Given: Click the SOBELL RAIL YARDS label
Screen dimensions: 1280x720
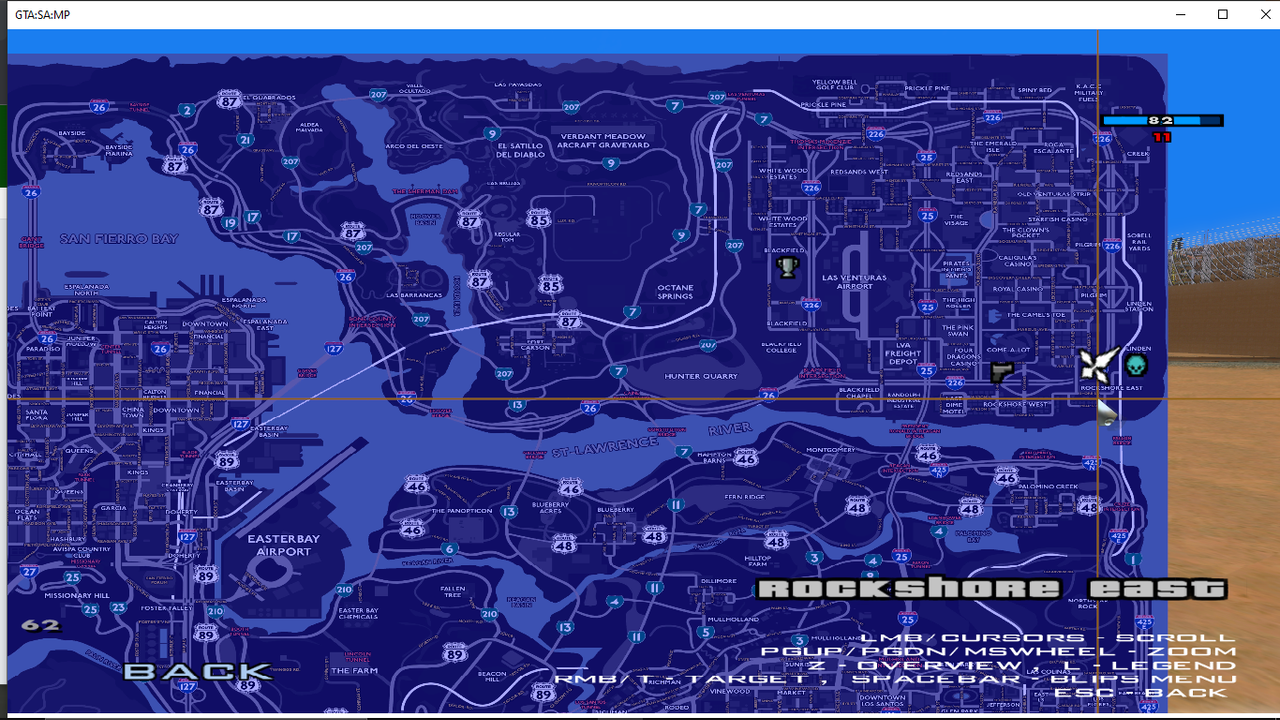Looking at the screenshot, I should coord(1139,242).
